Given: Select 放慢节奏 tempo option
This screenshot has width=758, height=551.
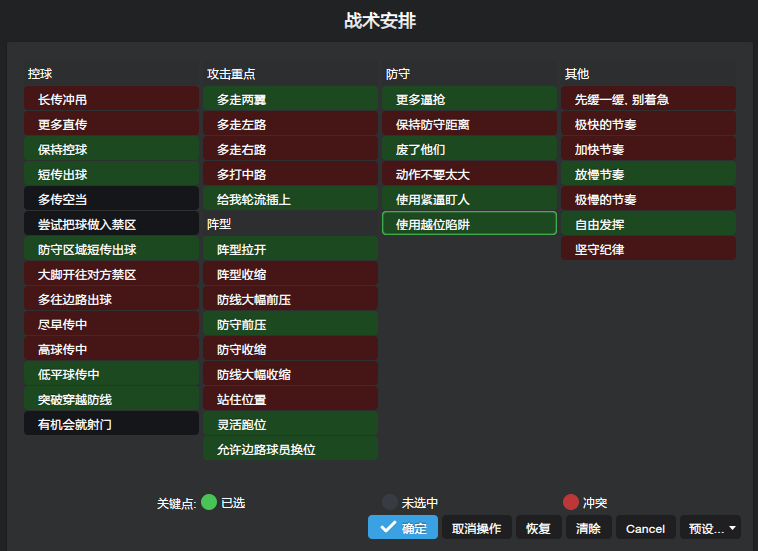Looking at the screenshot, I should pos(648,174).
